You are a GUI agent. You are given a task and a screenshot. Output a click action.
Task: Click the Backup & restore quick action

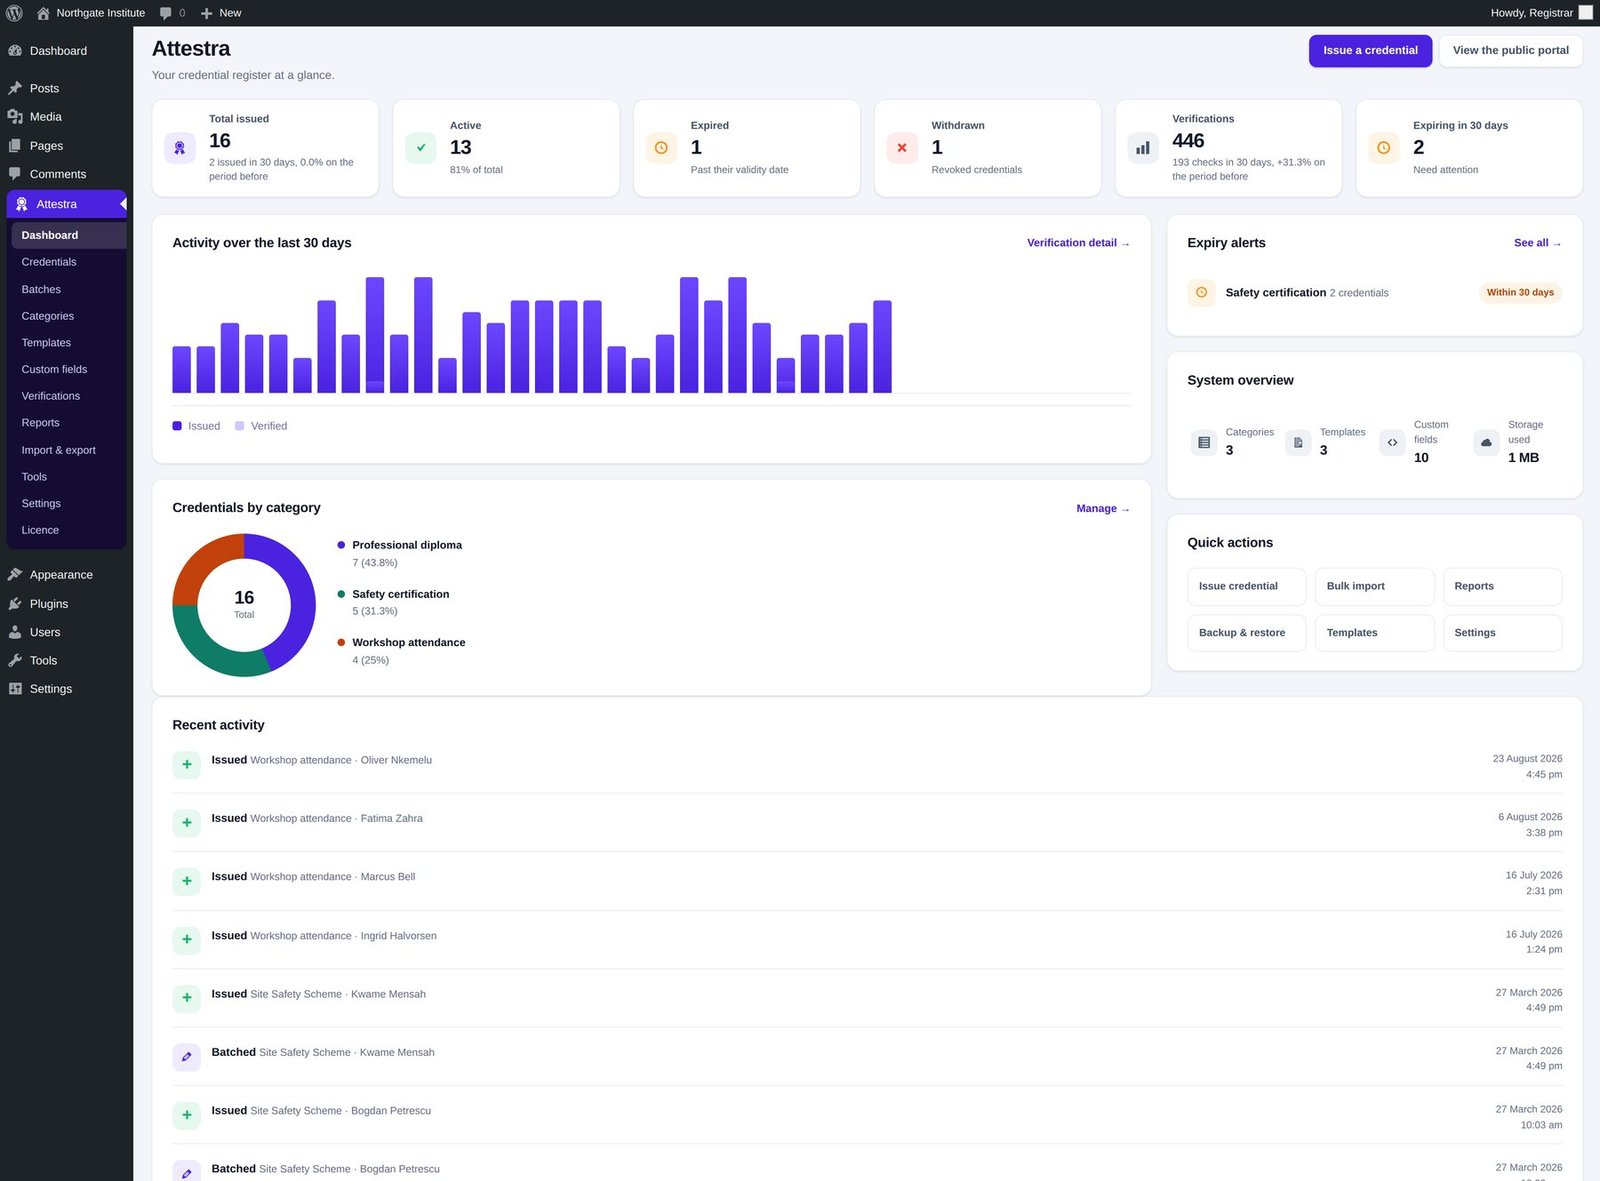pyautogui.click(x=1246, y=633)
